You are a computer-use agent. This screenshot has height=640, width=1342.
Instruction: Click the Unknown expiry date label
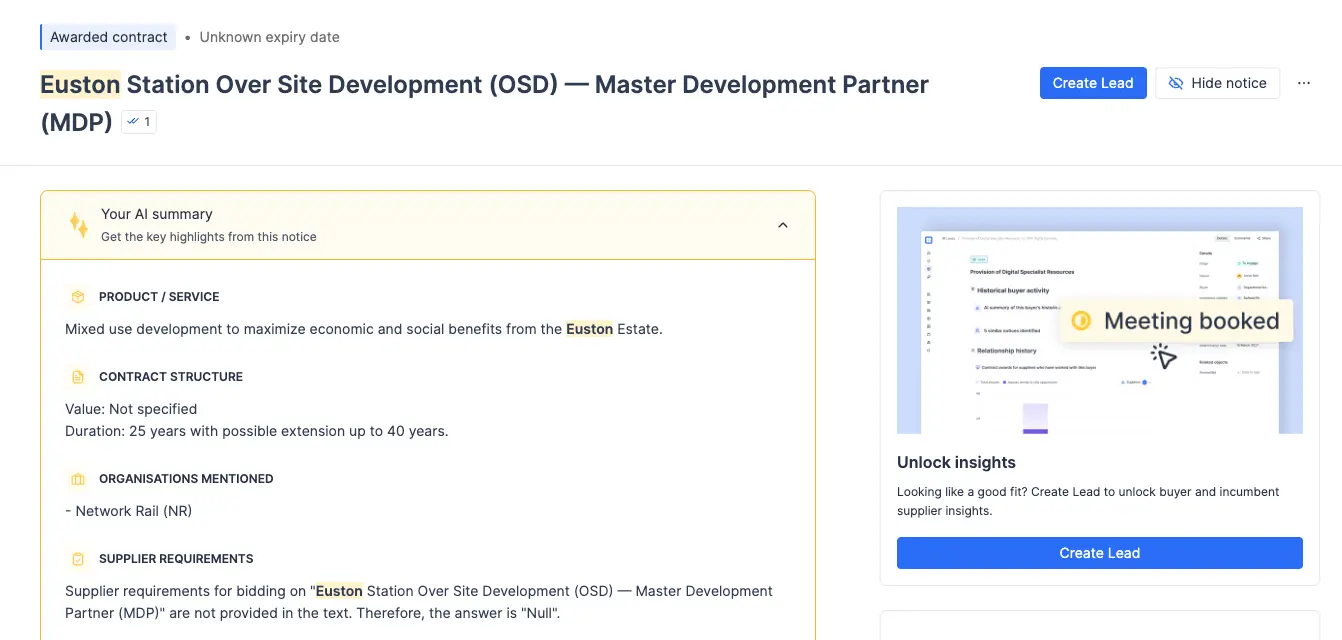point(269,37)
